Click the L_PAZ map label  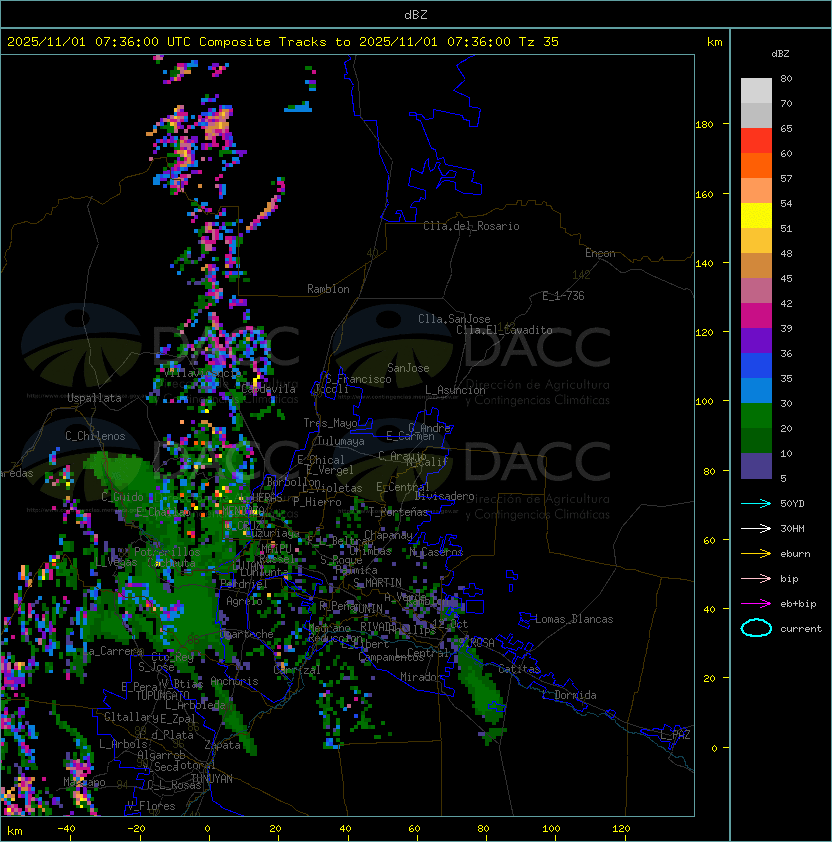(x=675, y=735)
